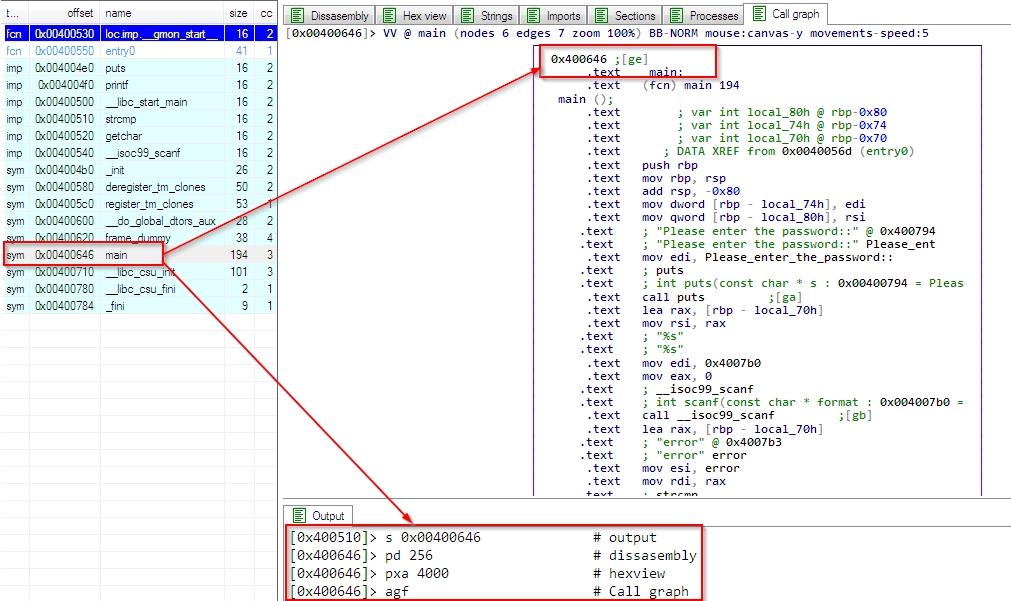Select the entry0 function in the list

point(139,51)
